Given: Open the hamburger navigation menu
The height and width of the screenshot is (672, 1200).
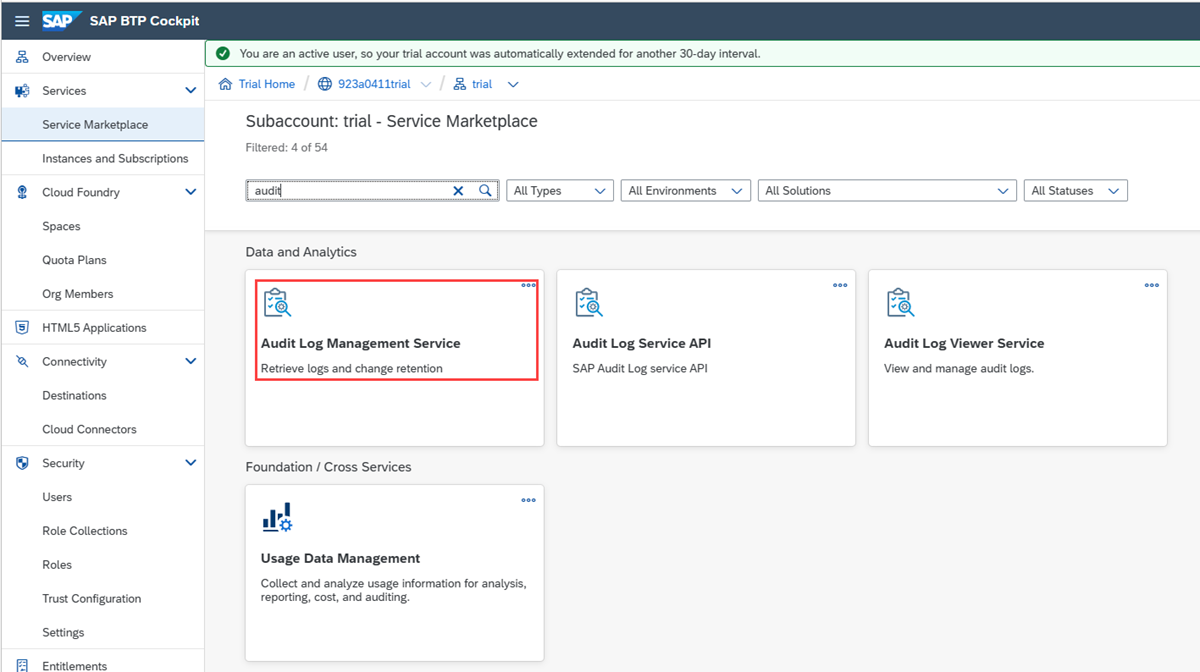Looking at the screenshot, I should click(x=22, y=21).
